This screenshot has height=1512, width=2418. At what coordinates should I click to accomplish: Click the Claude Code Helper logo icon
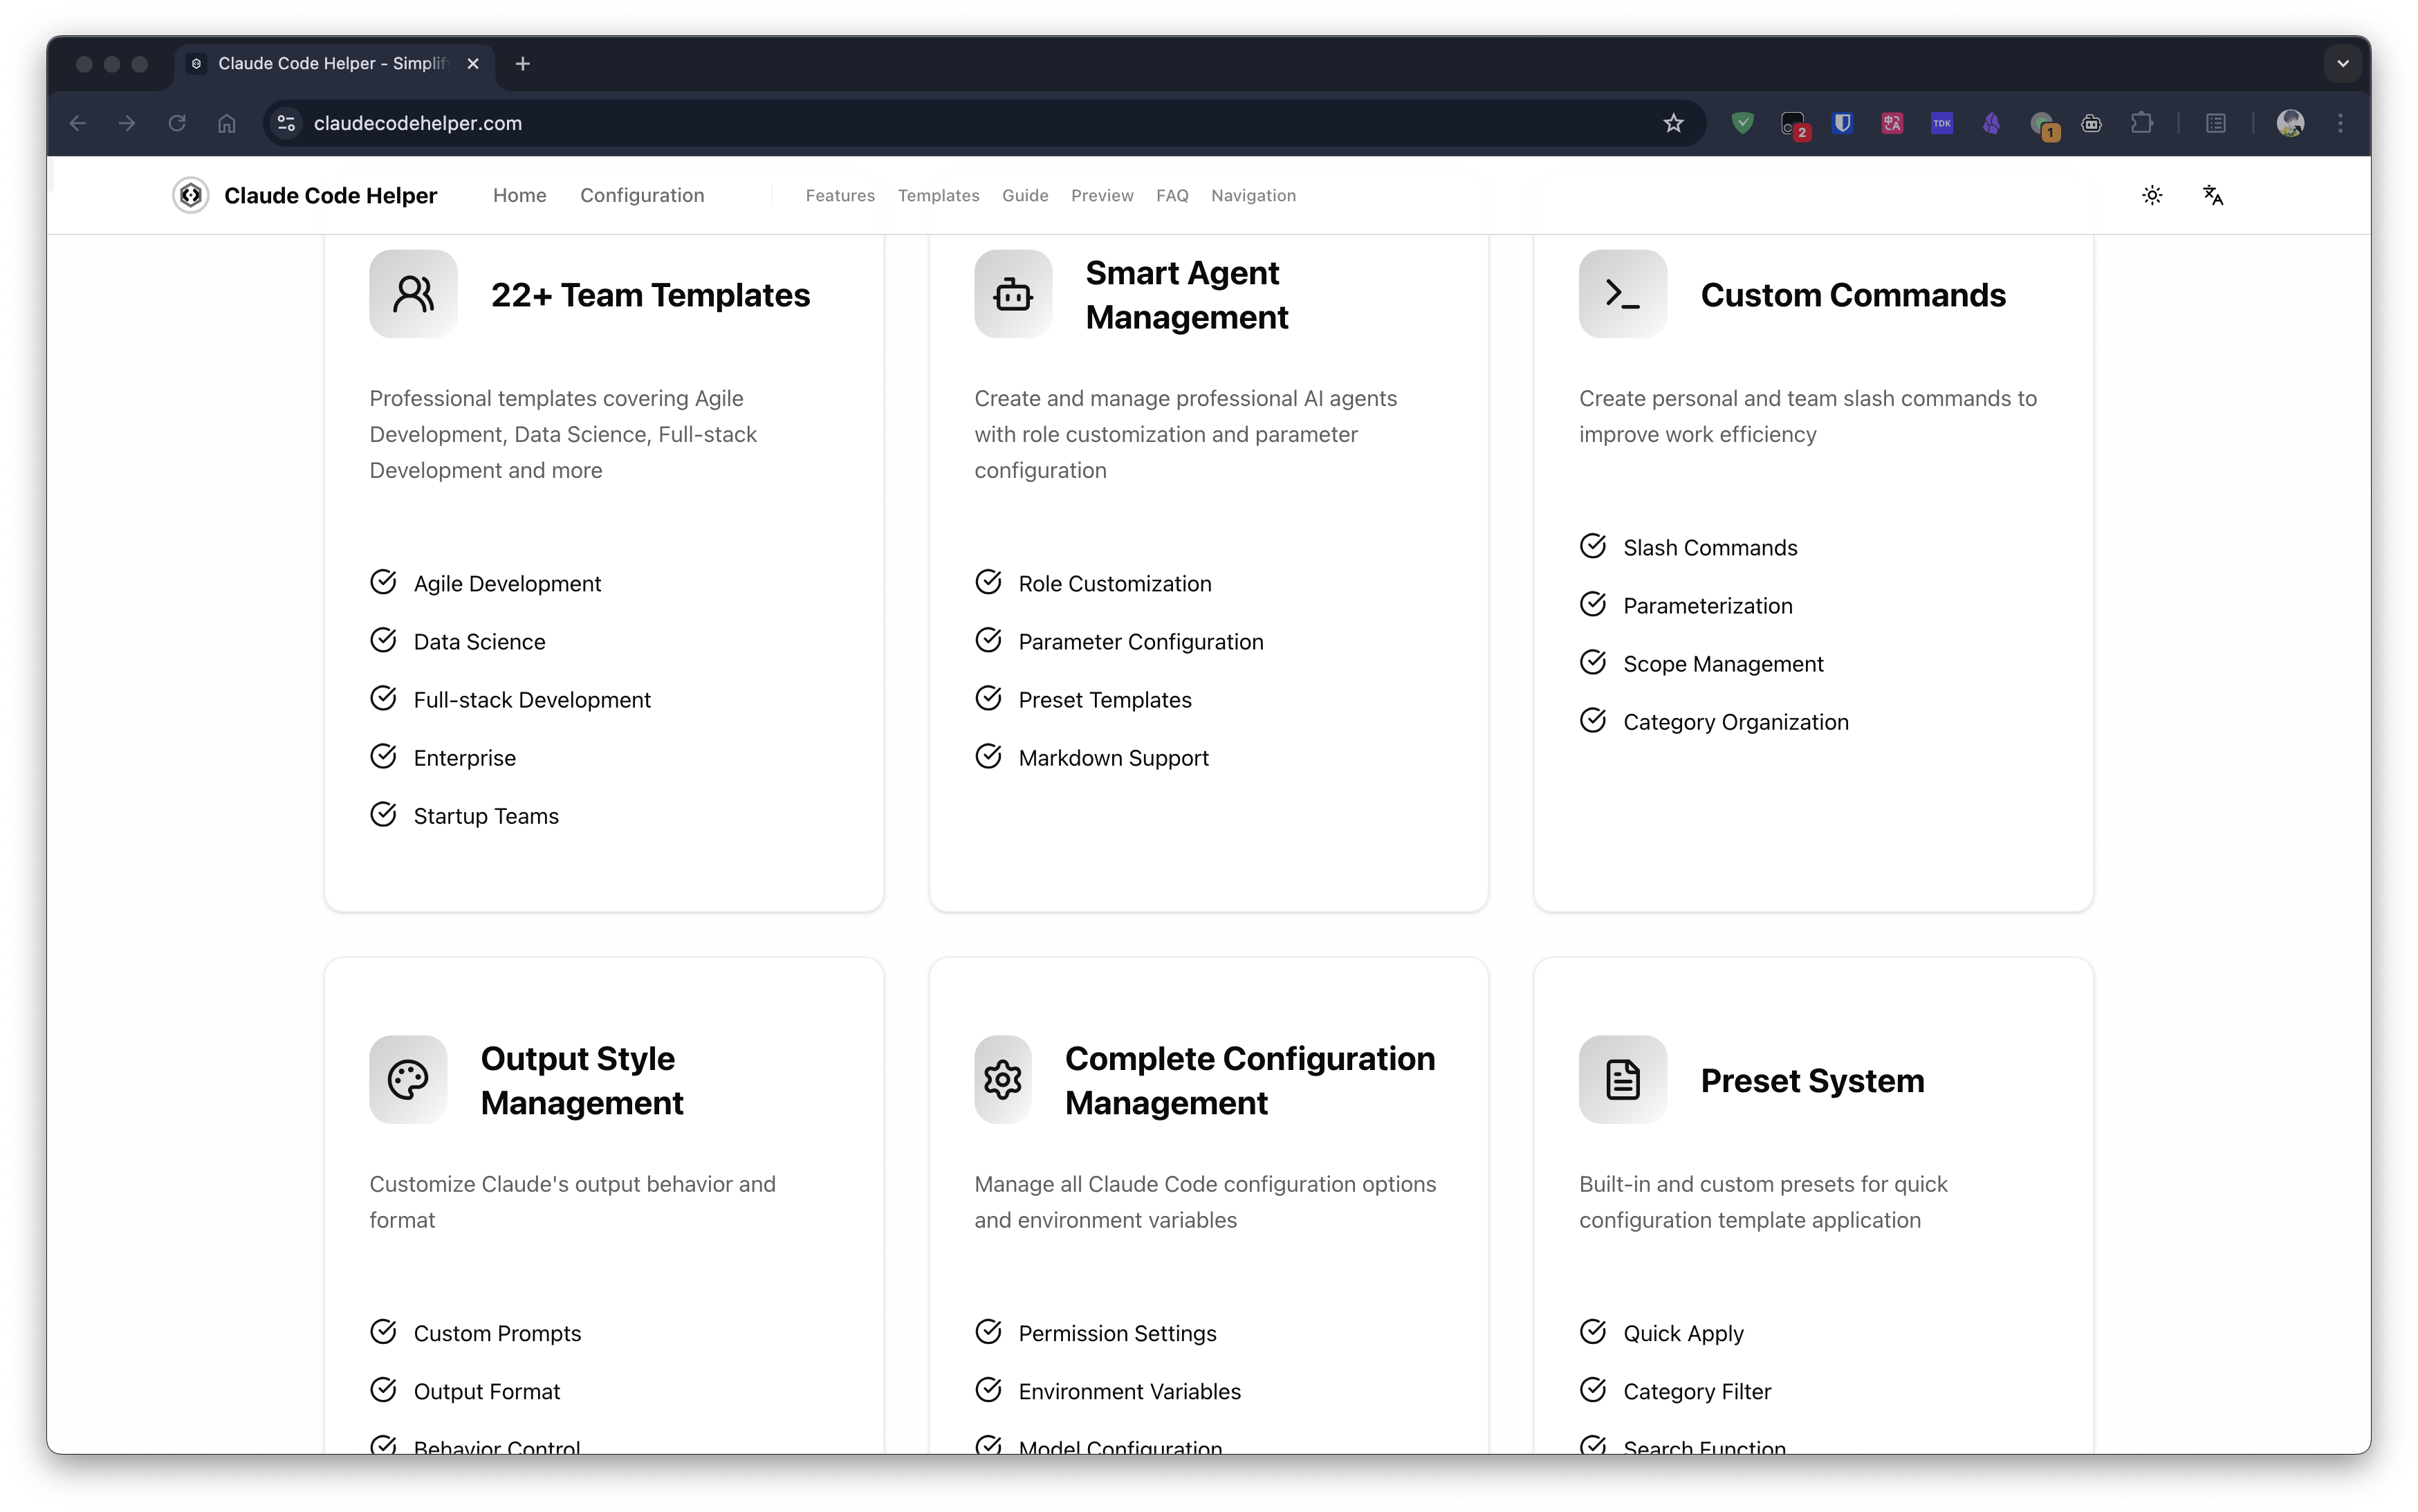coord(190,195)
